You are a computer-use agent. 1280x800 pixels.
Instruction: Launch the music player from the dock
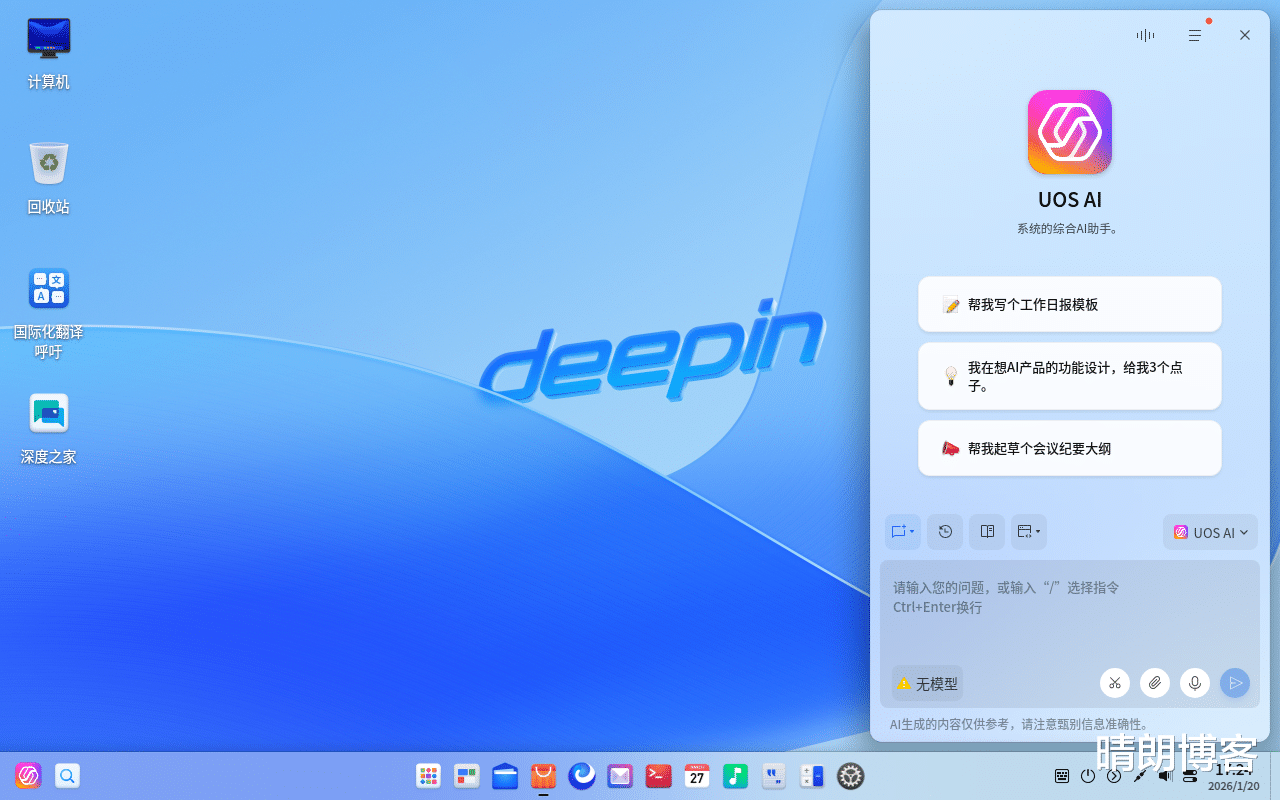click(735, 775)
